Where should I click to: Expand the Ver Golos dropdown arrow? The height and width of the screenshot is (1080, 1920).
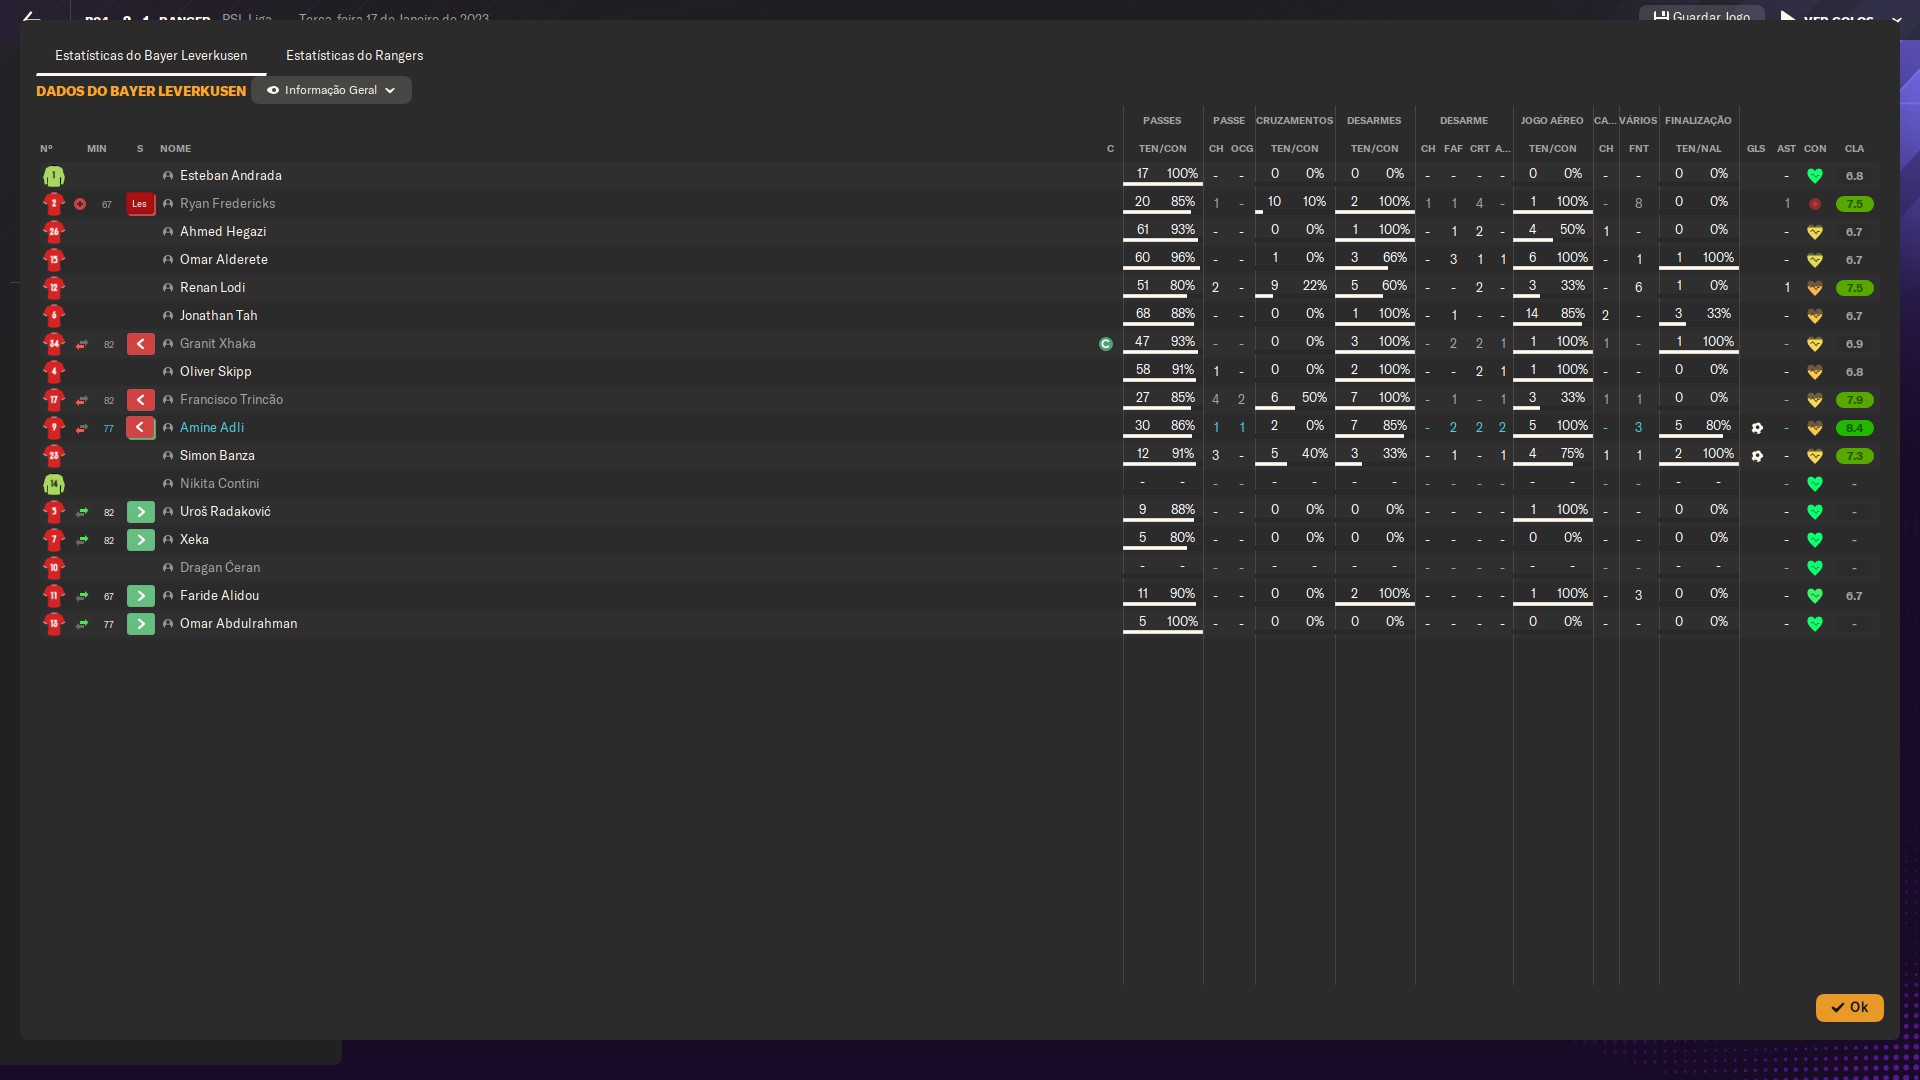tap(1896, 19)
